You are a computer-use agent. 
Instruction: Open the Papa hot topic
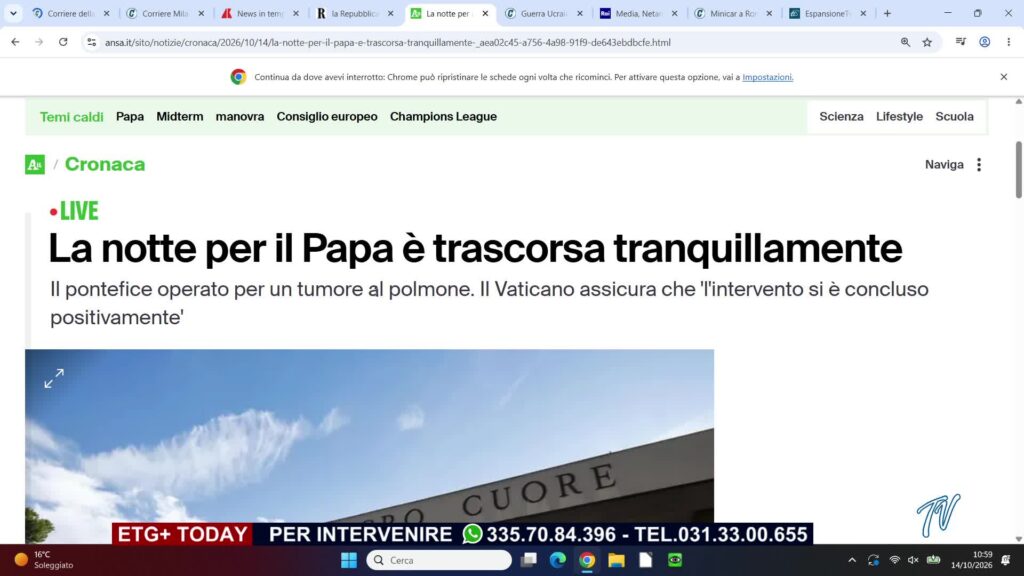point(130,116)
